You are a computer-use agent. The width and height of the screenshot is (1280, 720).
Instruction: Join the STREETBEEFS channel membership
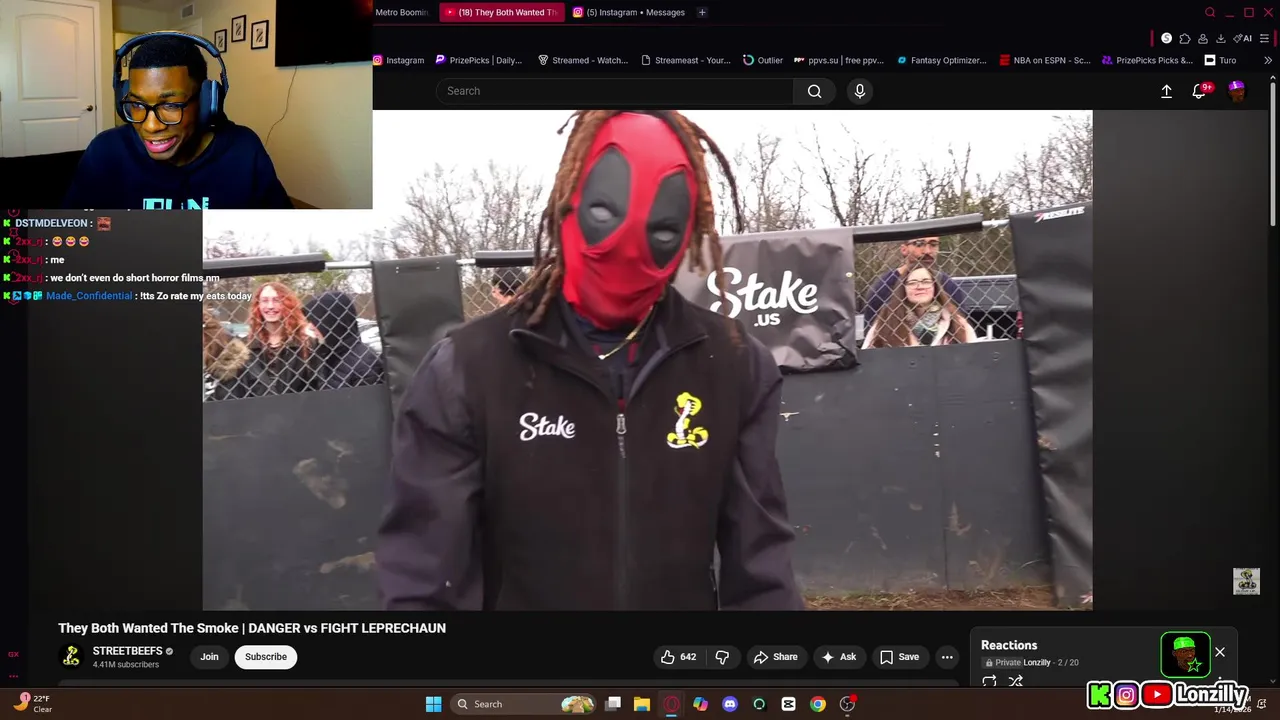pos(209,657)
